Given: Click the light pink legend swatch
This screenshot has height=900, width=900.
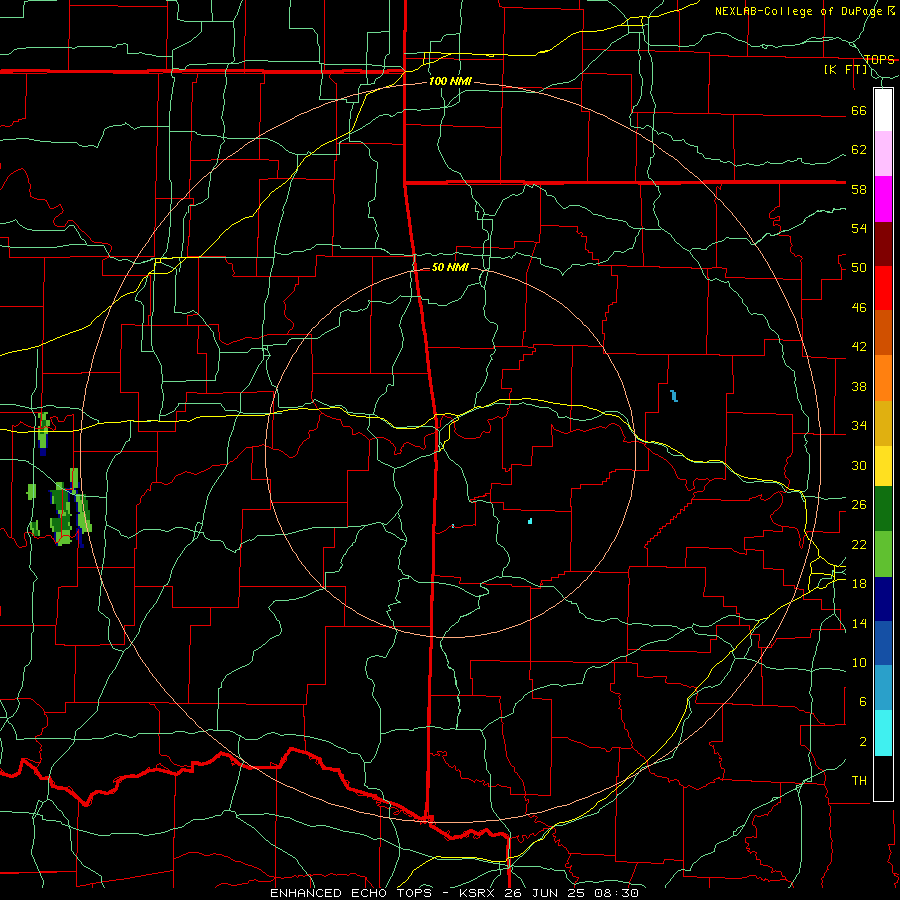Looking at the screenshot, I should tap(883, 154).
